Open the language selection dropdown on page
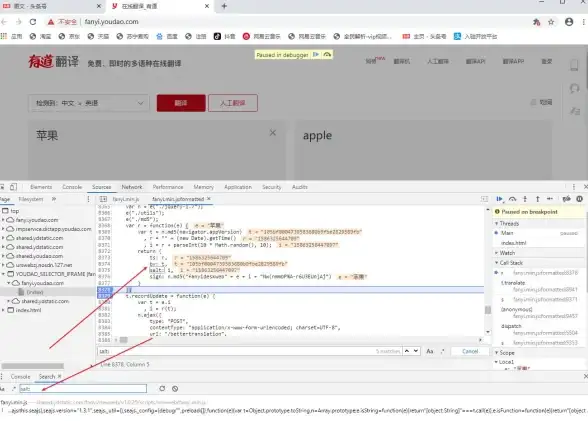This screenshot has width=588, height=421. pyautogui.click(x=89, y=103)
